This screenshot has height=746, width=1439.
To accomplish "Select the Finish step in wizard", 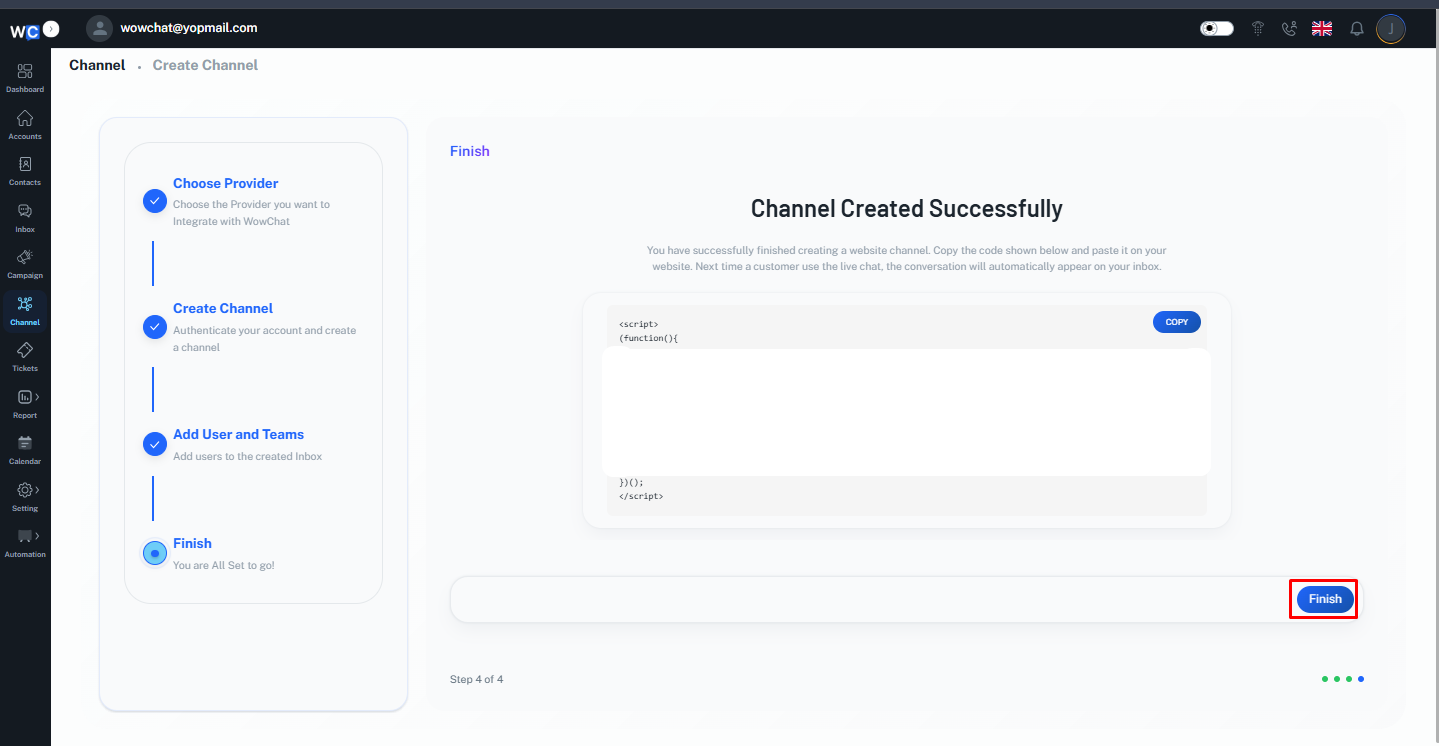I will tap(192, 543).
